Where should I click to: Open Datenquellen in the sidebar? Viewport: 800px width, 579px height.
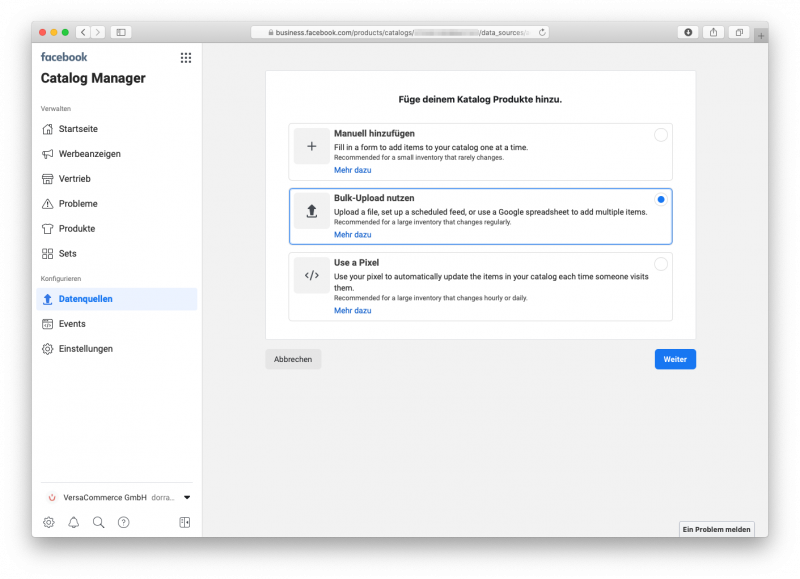[x=117, y=299]
